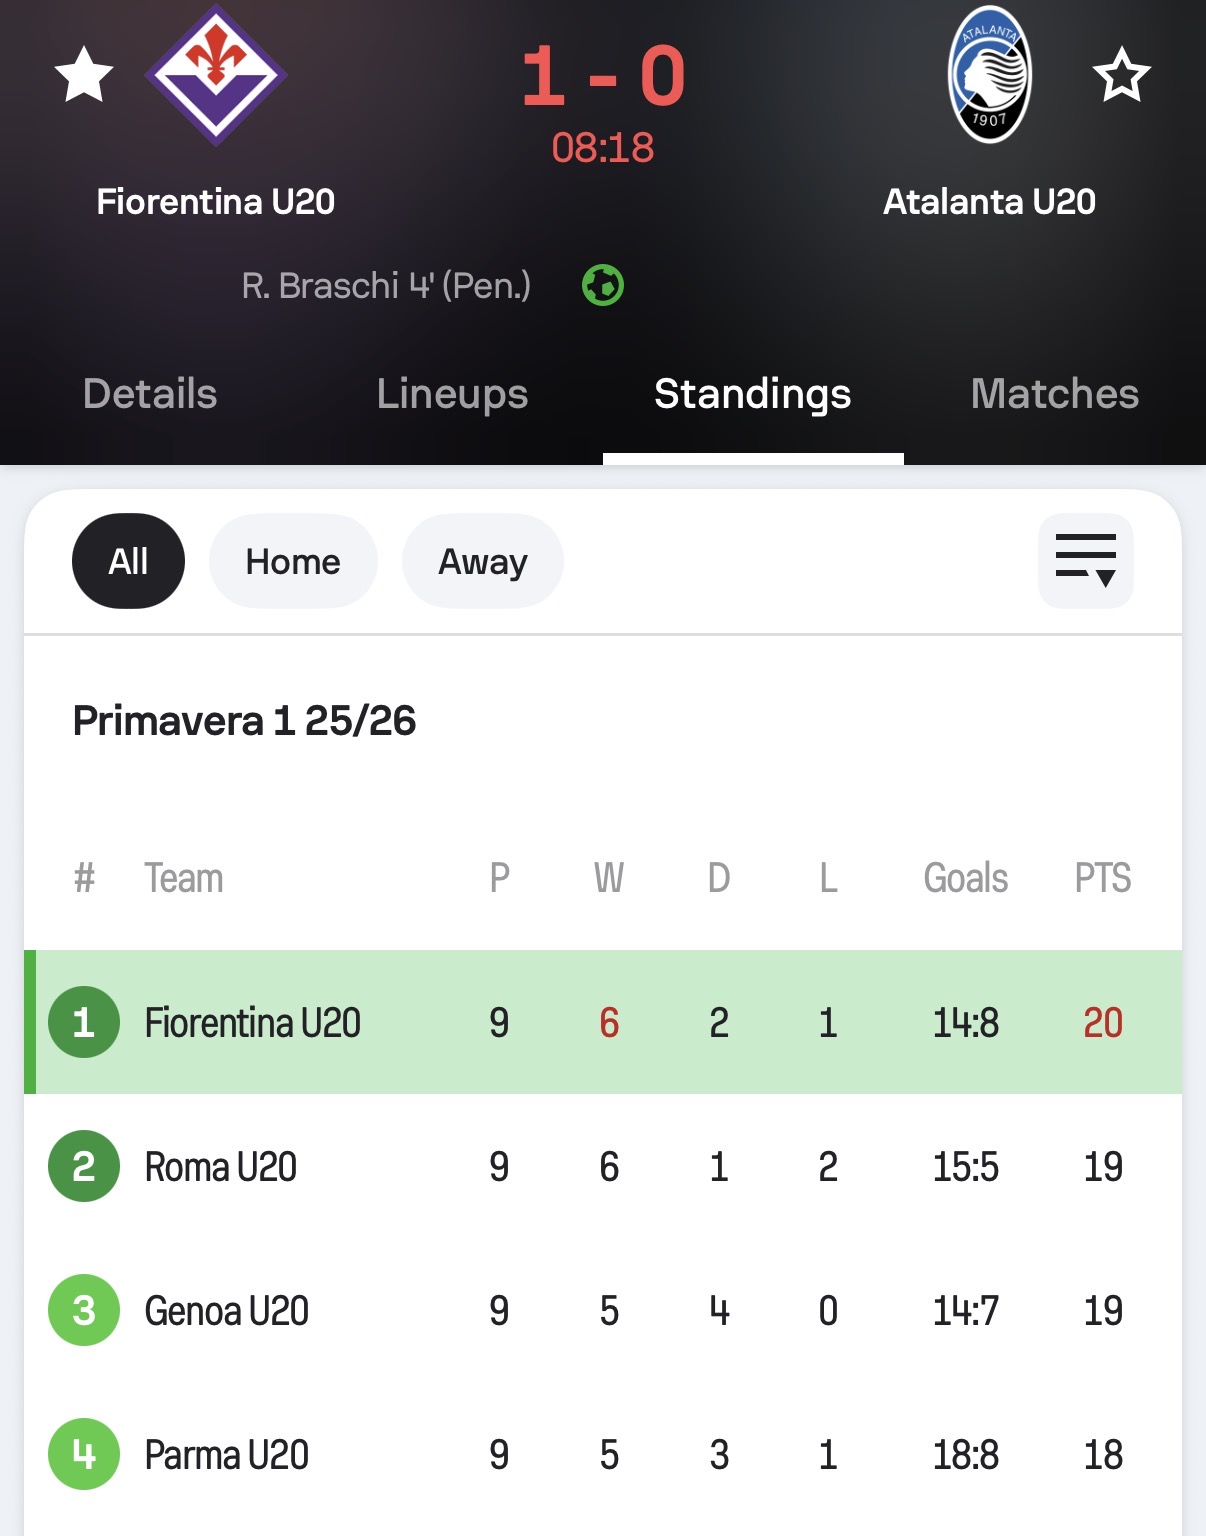Open the Fiorentina club crest
The image size is (1206, 1536).
click(x=216, y=76)
